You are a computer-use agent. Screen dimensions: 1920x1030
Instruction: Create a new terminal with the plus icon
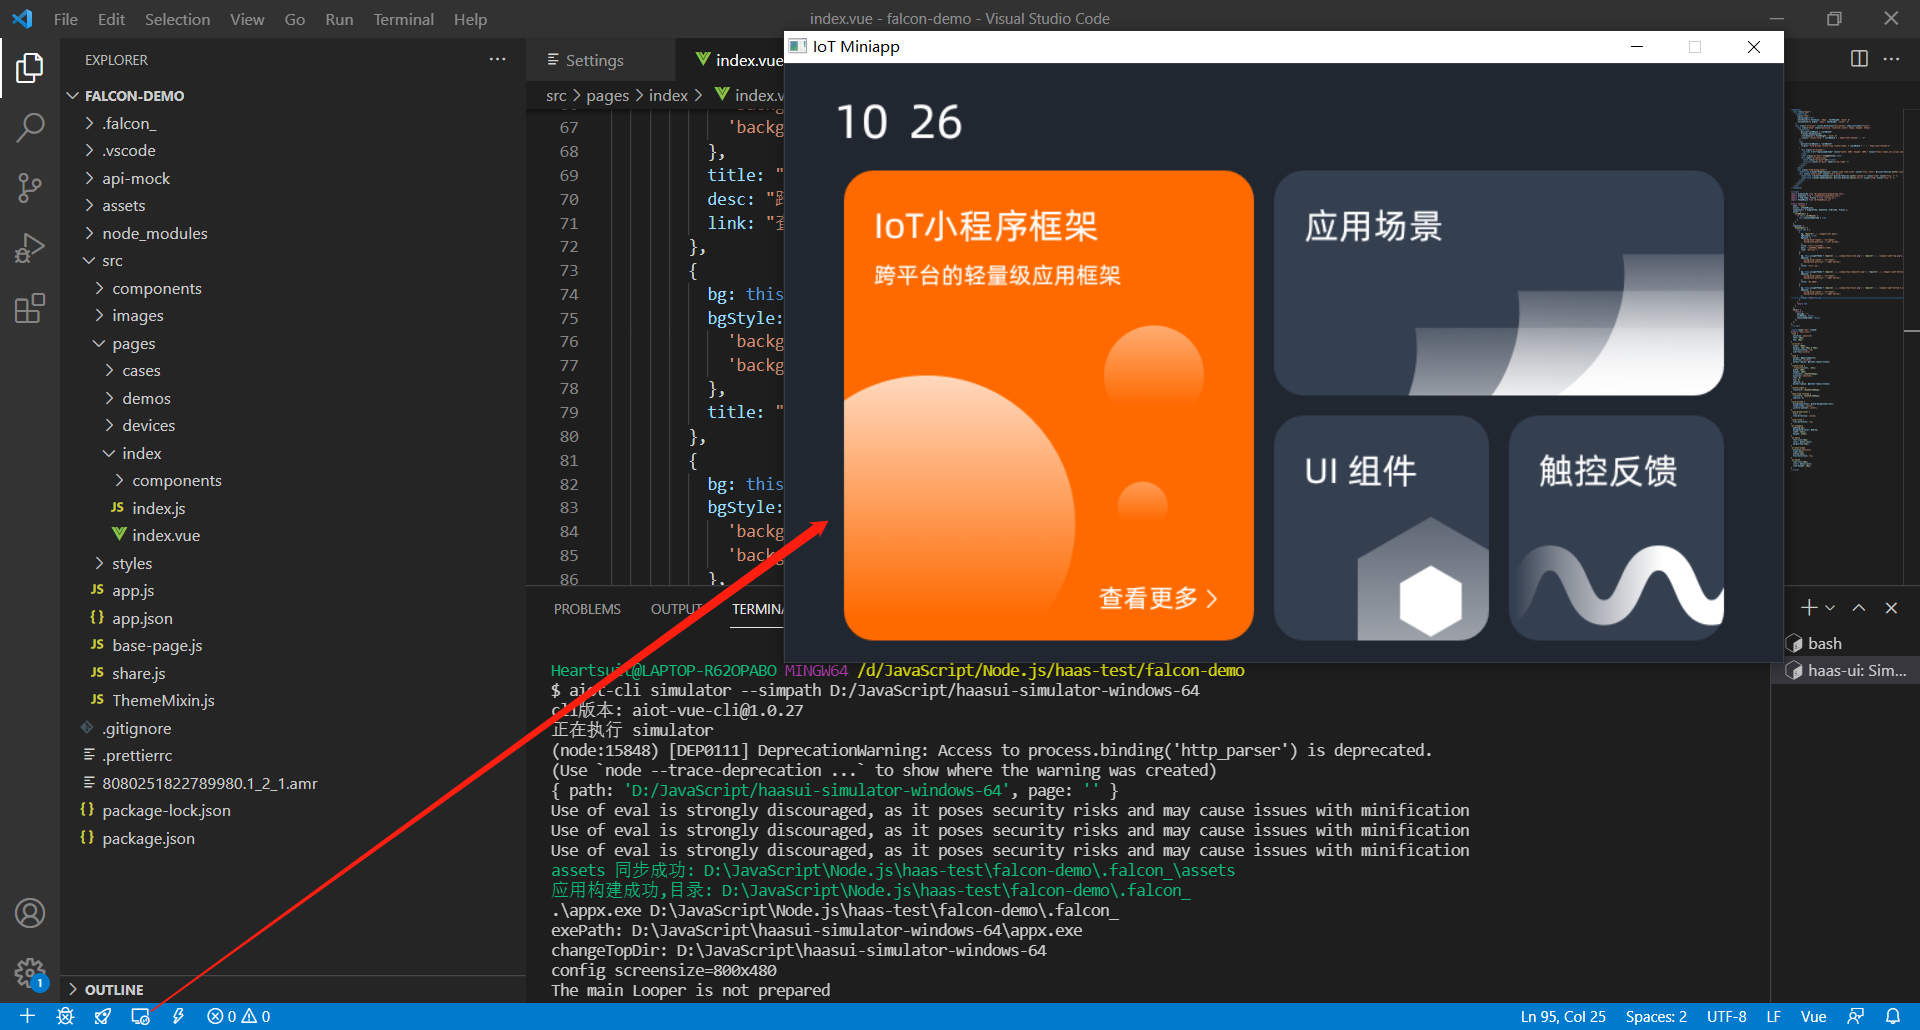(1808, 608)
